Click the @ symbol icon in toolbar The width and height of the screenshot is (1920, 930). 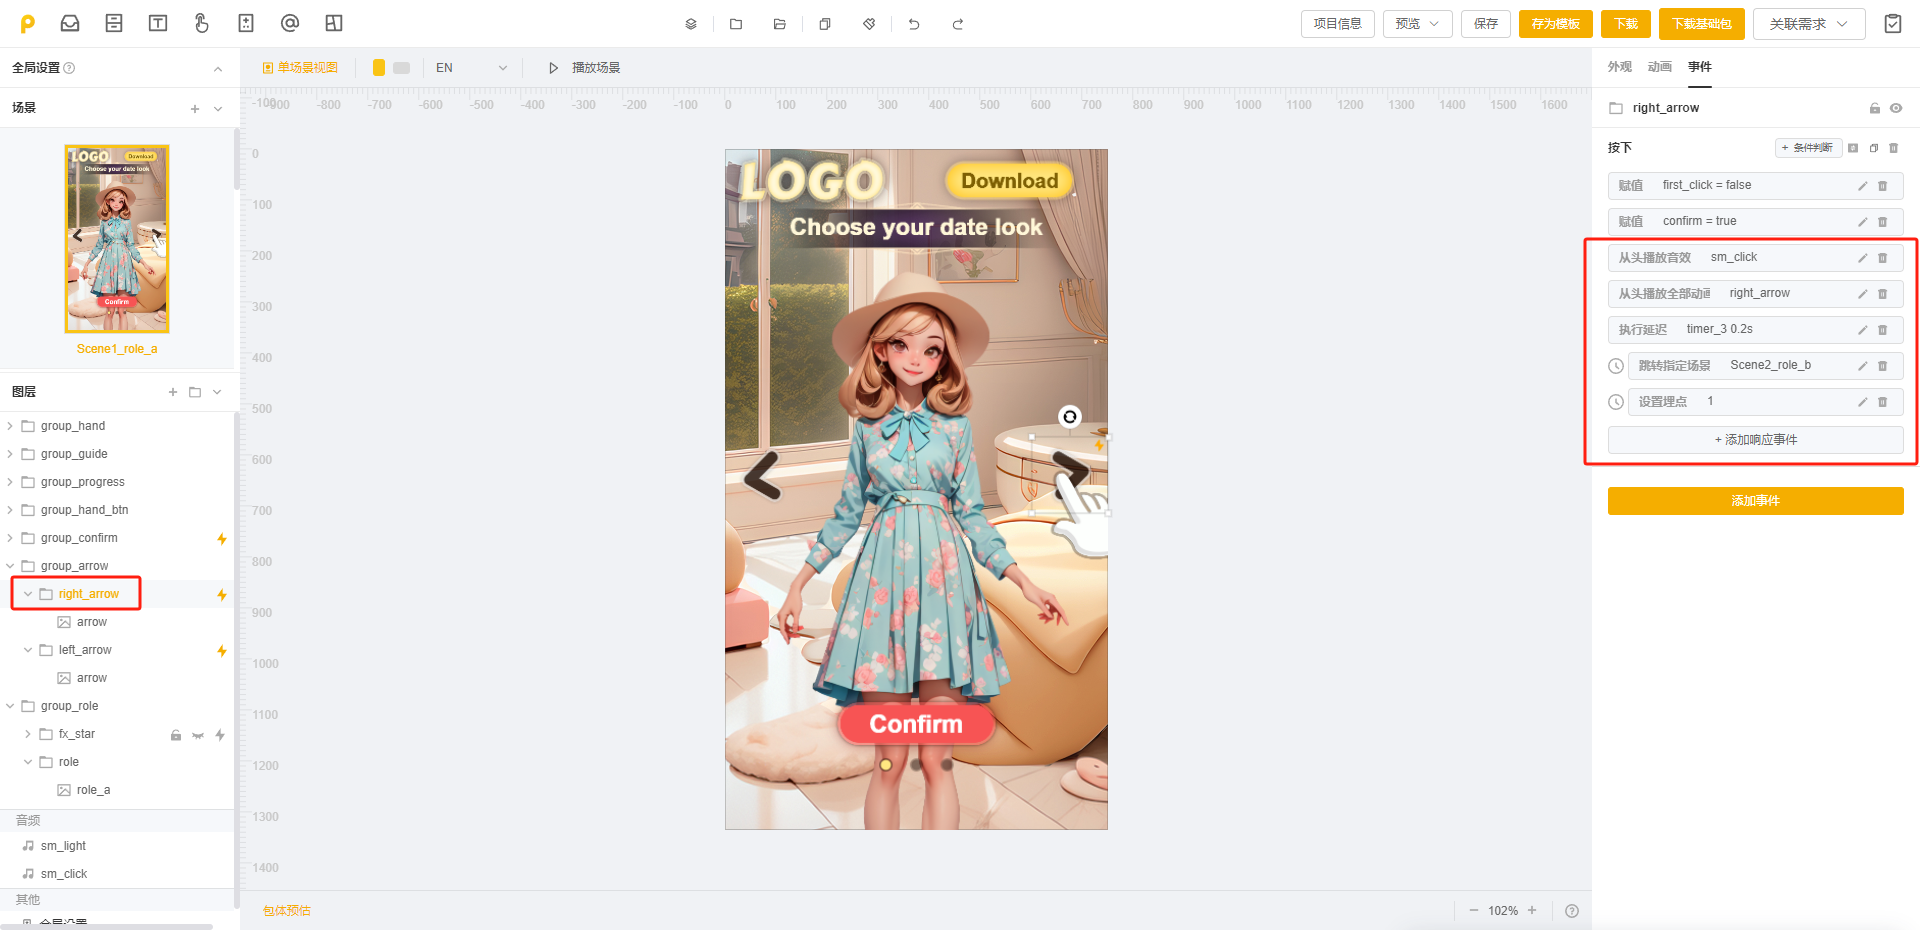[290, 23]
